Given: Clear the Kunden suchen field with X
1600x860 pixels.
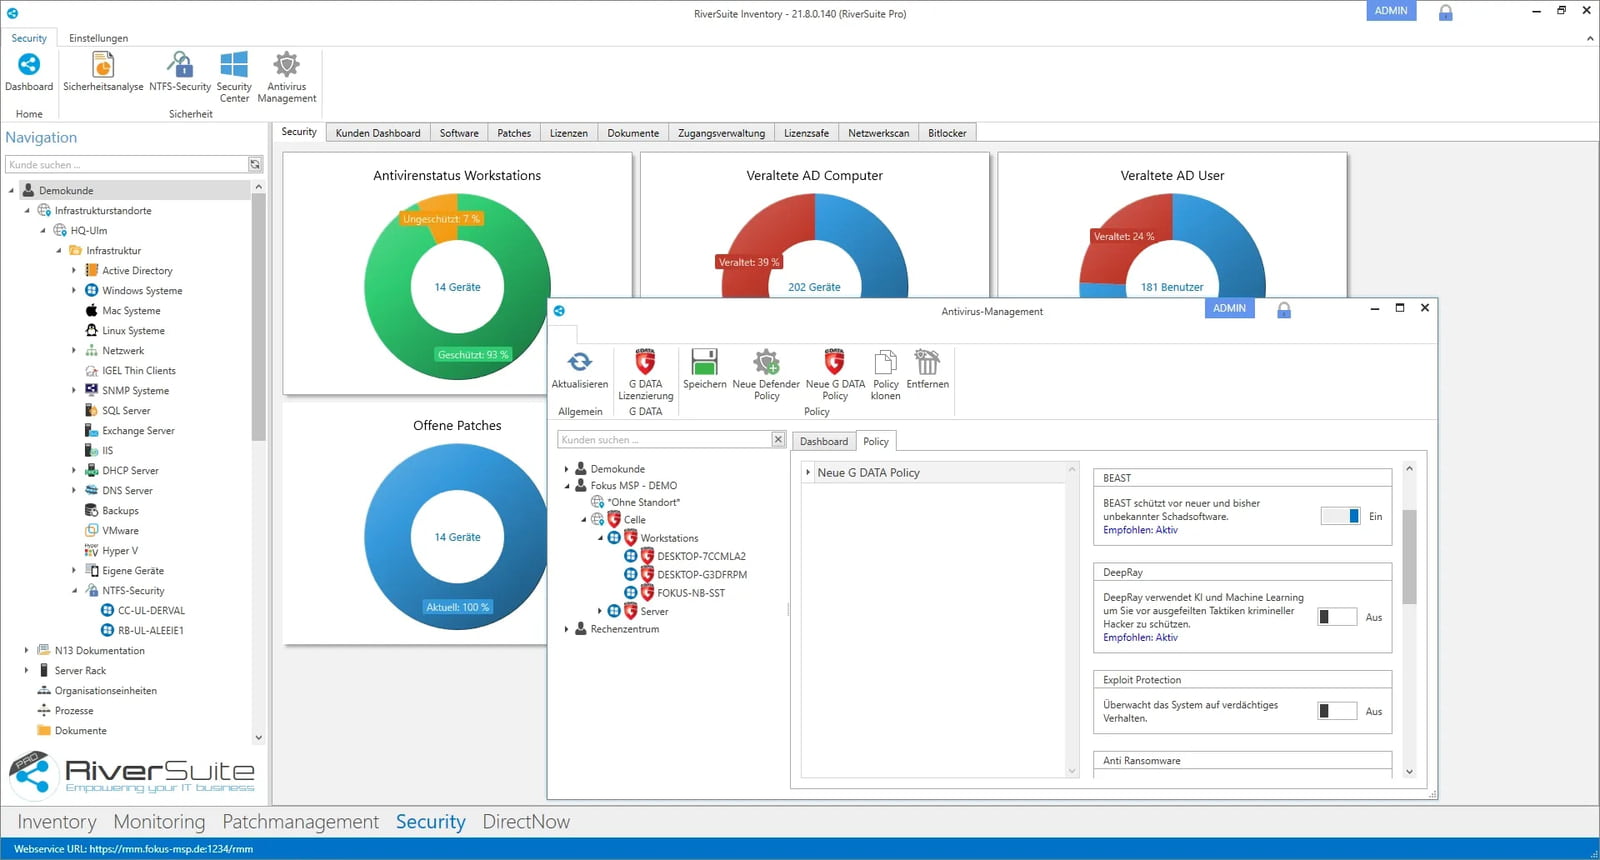Looking at the screenshot, I should [x=778, y=439].
